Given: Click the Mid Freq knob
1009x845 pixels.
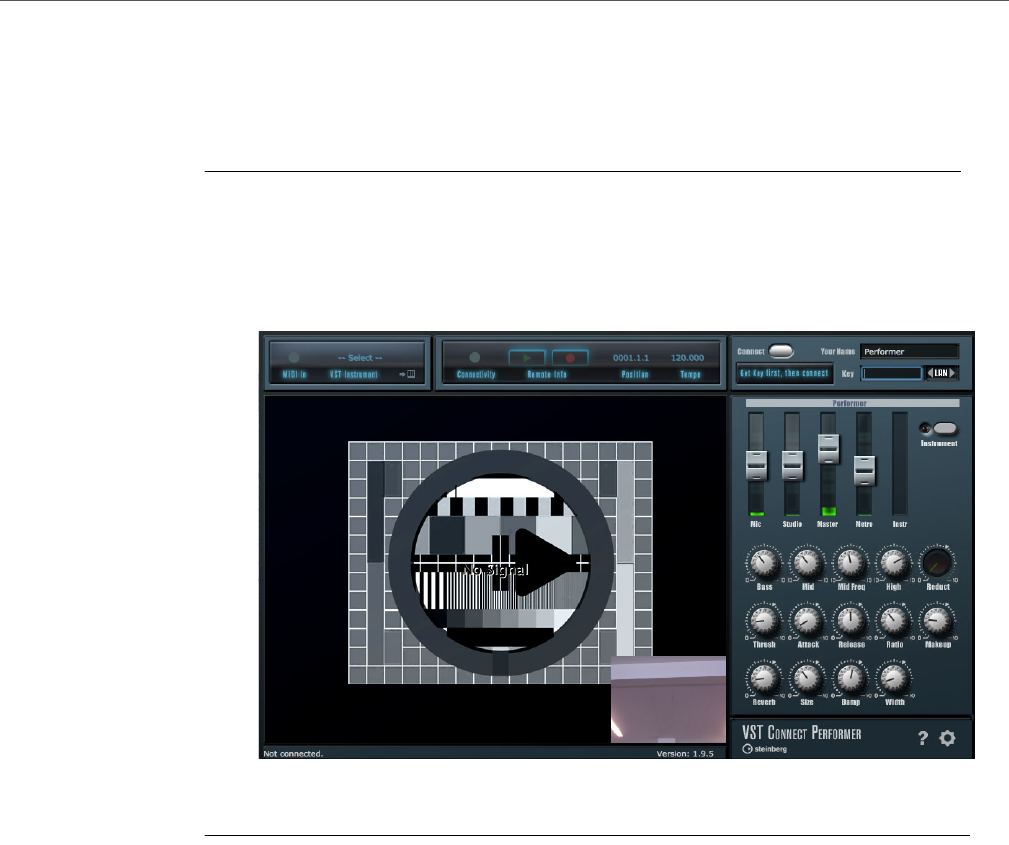Looking at the screenshot, I should (851, 564).
